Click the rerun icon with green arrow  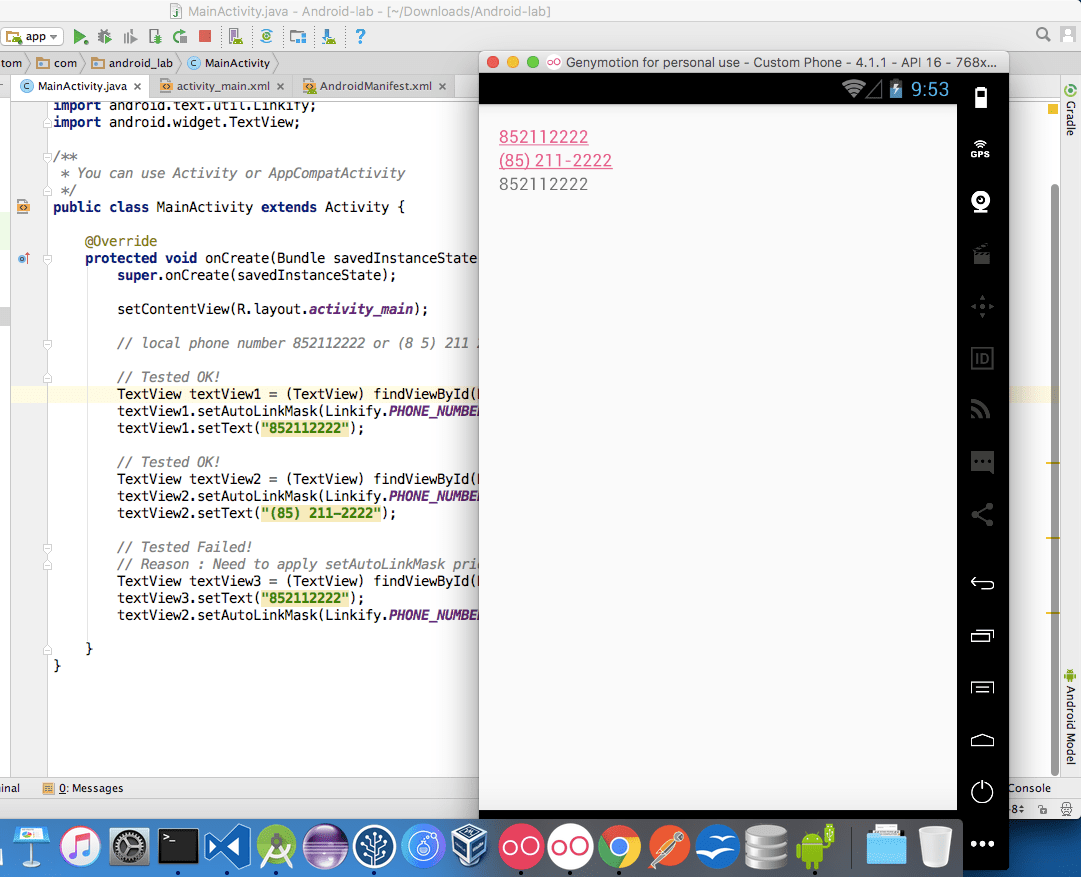[180, 37]
